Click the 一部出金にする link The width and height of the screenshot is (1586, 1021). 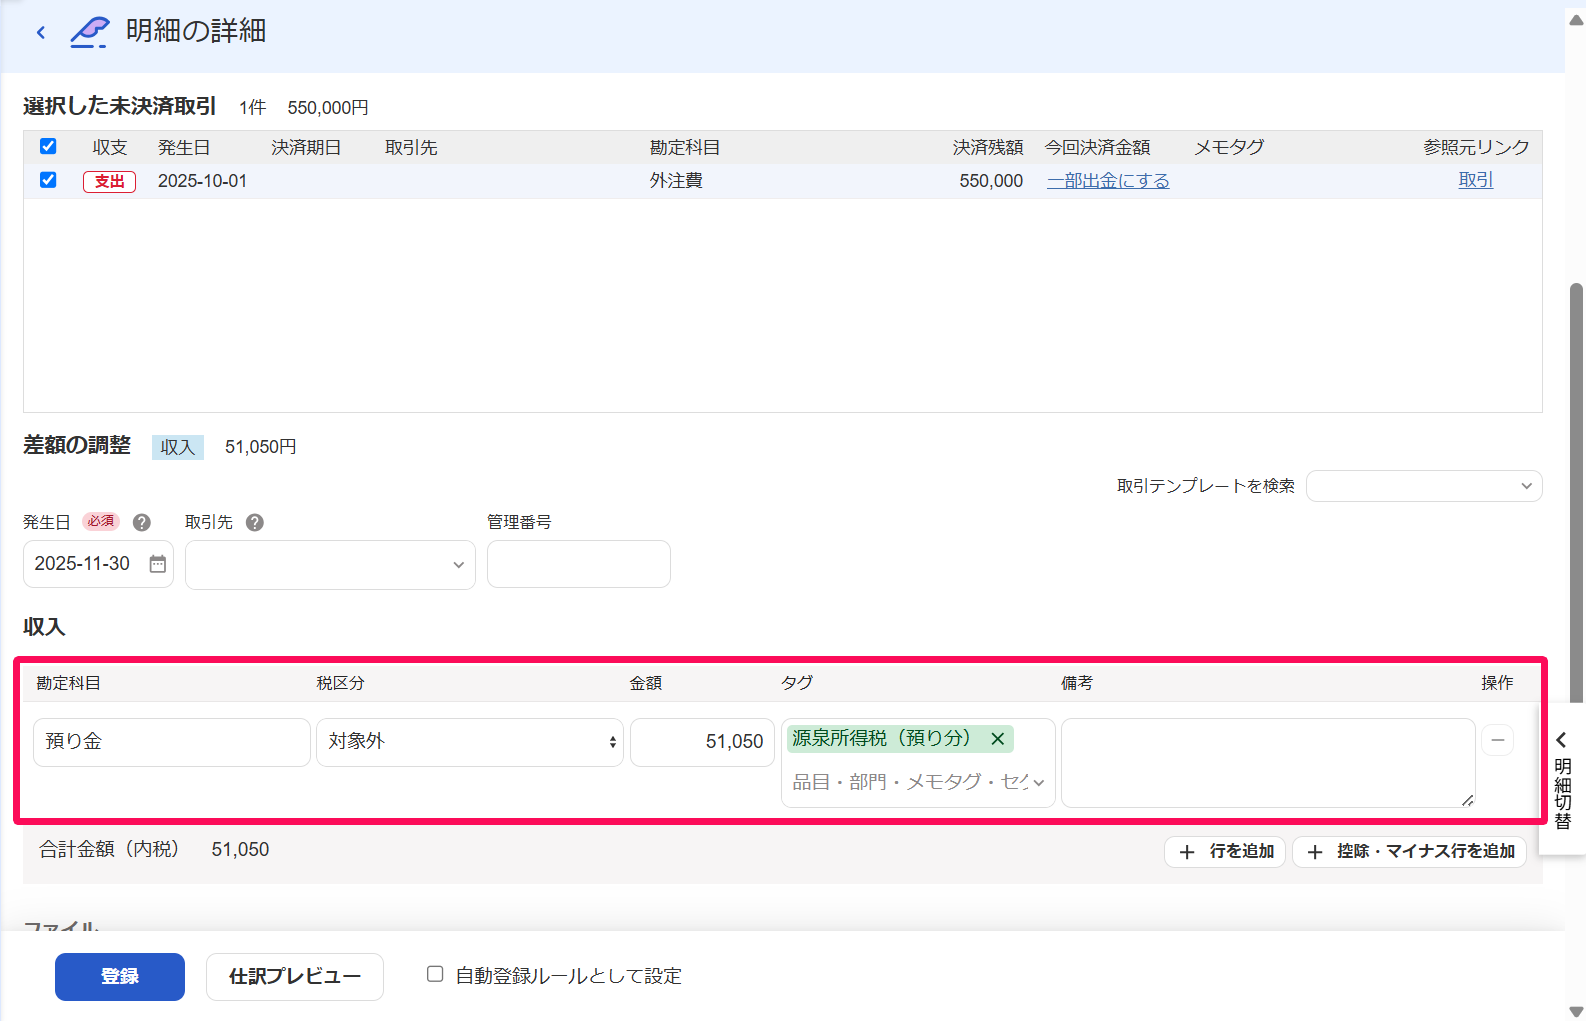[x=1108, y=181]
